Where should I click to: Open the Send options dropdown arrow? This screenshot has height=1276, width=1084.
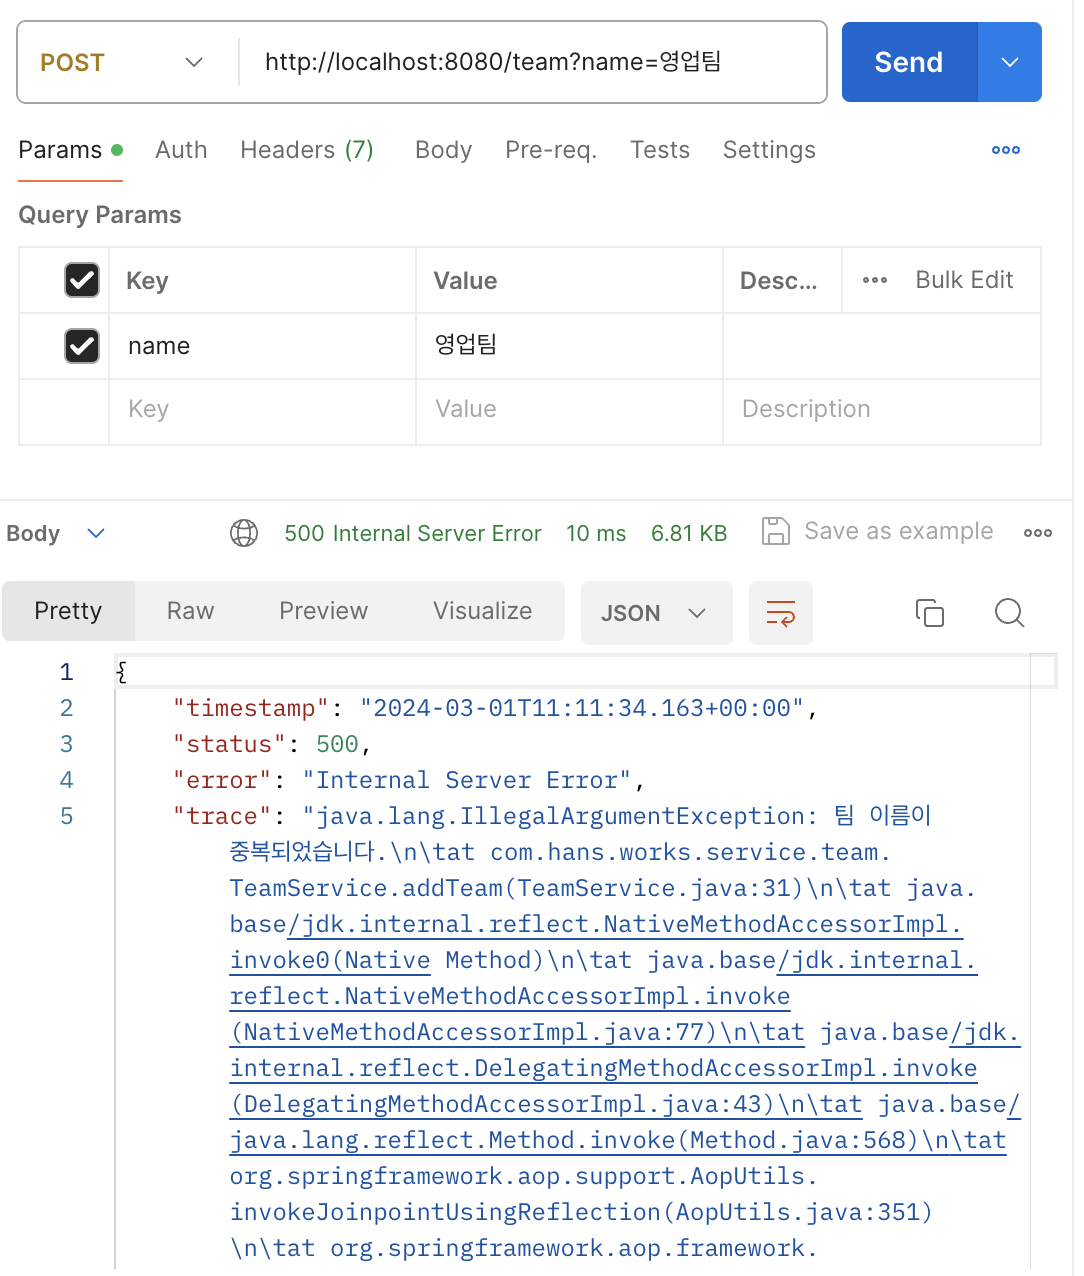pyautogui.click(x=1010, y=62)
